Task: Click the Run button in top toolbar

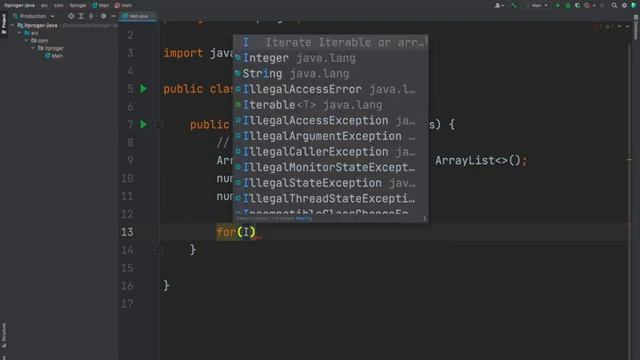Action: pyautogui.click(x=558, y=5)
